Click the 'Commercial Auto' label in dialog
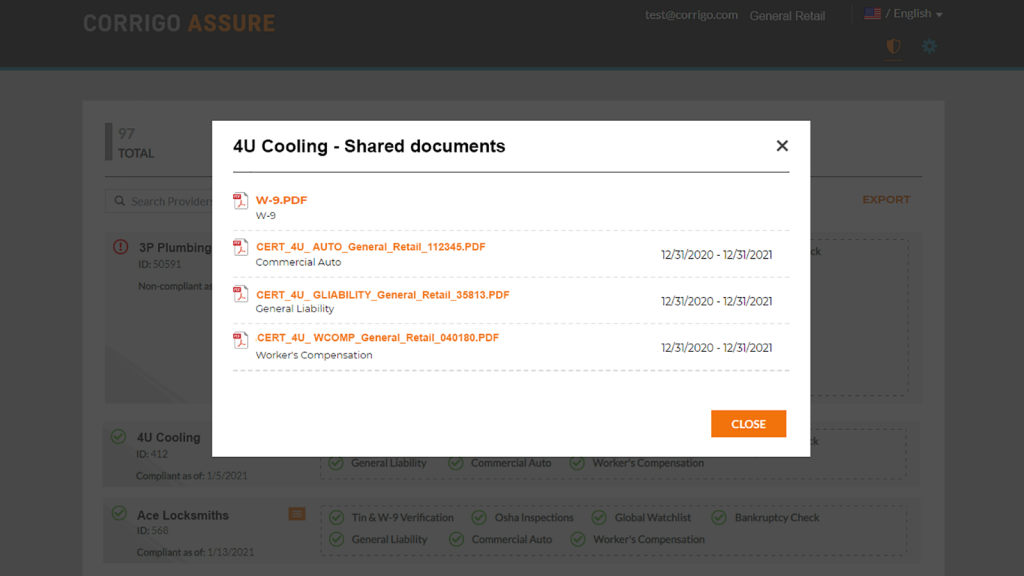Viewport: 1024px width, 576px height. pyautogui.click(x=298, y=262)
